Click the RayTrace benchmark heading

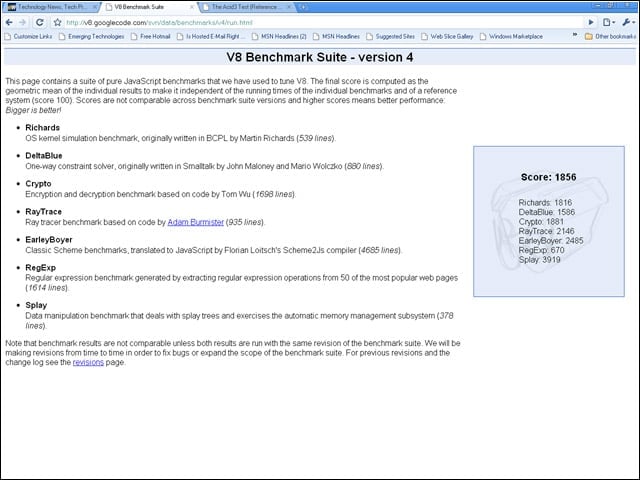point(43,211)
